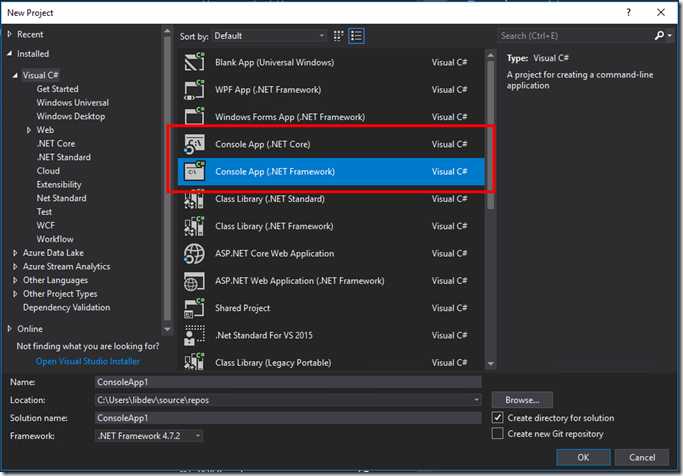683x476 pixels.
Task: Select Windows Desktop in the tree
Action: tap(70, 116)
